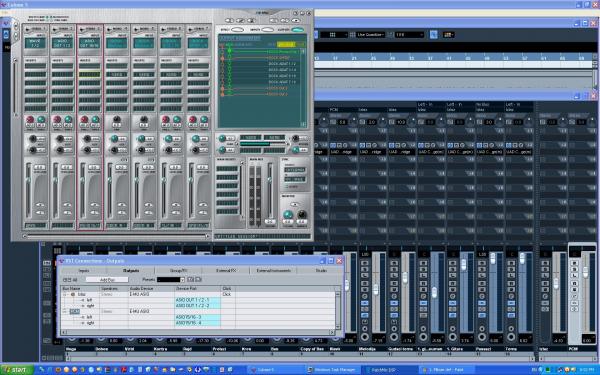Click the volume fader on first mixer strip
This screenshot has width=600, height=375.
[x=28, y=180]
